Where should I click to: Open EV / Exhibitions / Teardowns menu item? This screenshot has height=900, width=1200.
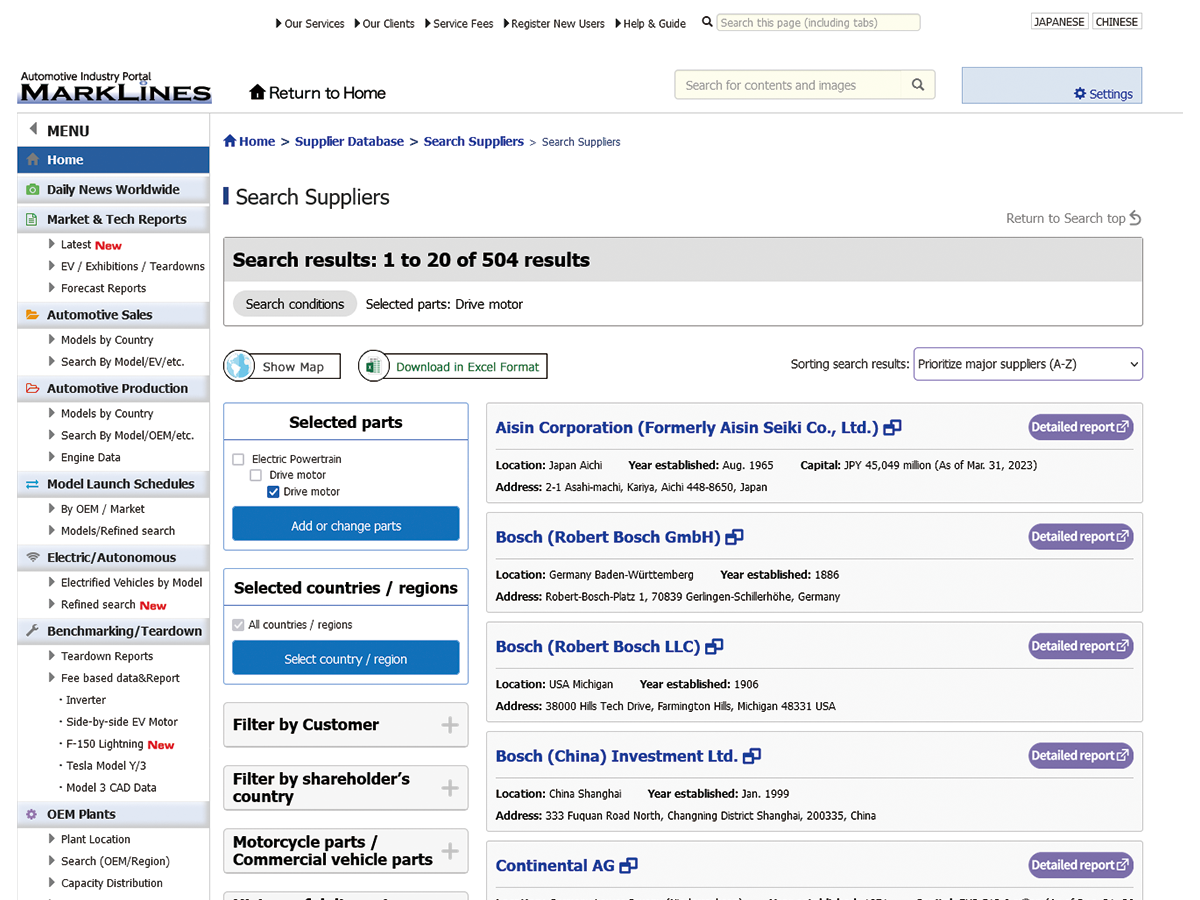132,267
